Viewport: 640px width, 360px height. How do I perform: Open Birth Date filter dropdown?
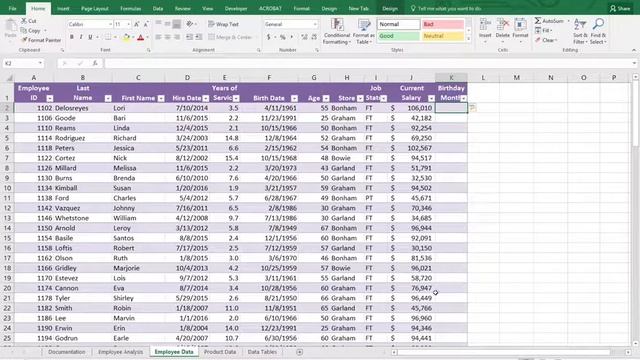click(x=294, y=98)
